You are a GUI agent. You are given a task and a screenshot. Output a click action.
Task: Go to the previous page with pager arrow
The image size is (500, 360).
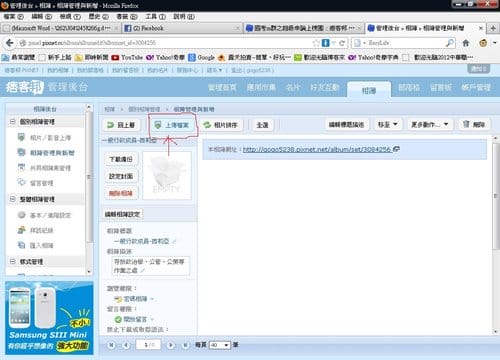coord(126,345)
